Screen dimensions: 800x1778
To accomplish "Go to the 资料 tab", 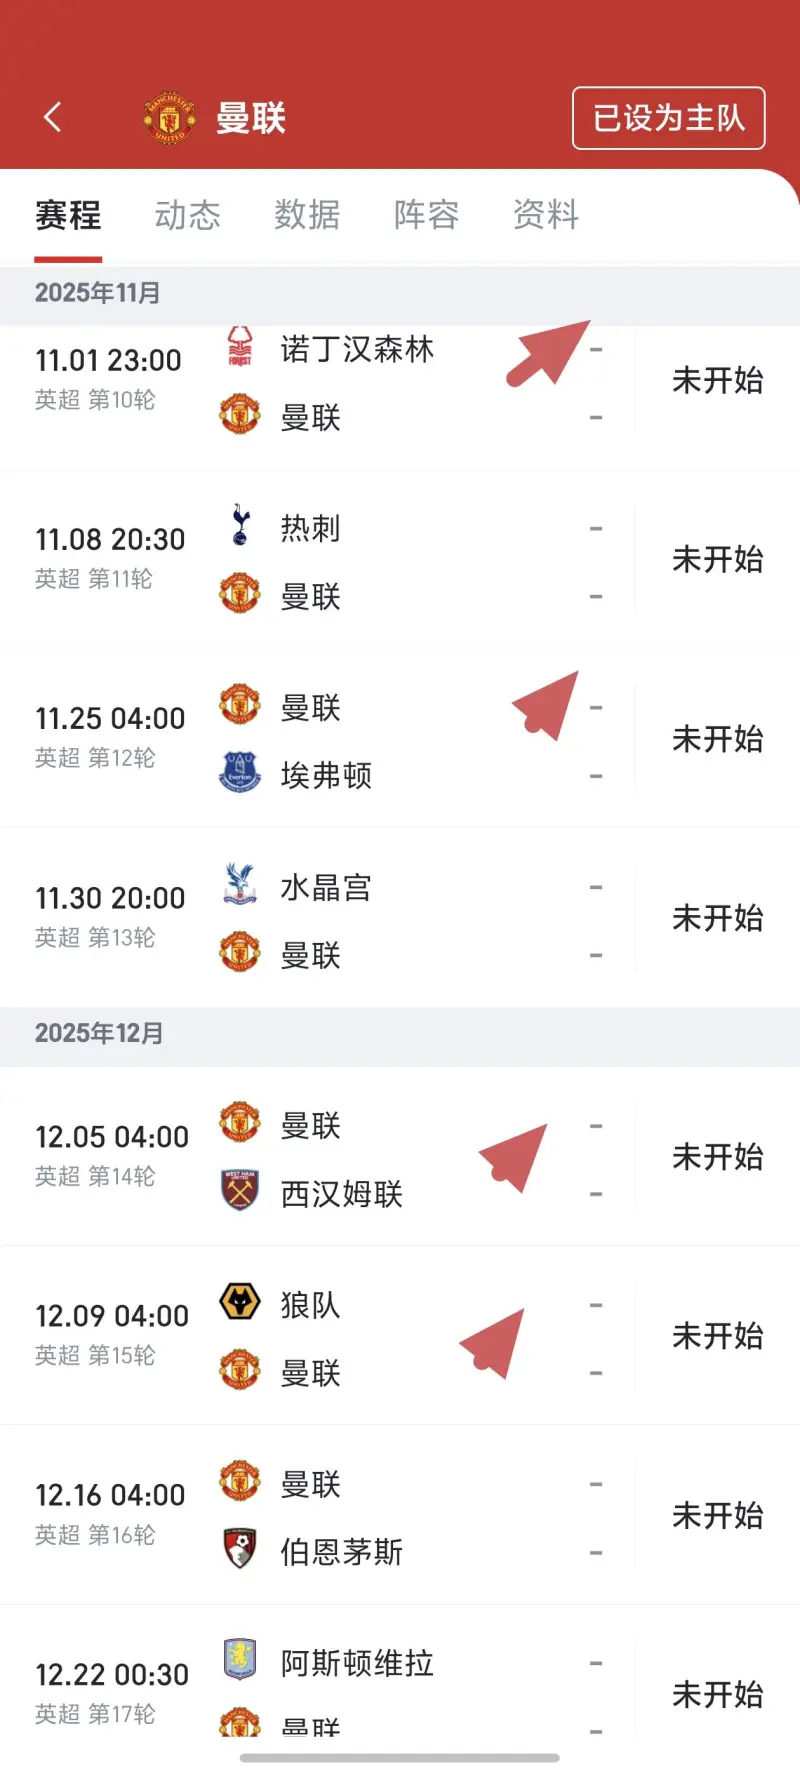I will pyautogui.click(x=546, y=215).
